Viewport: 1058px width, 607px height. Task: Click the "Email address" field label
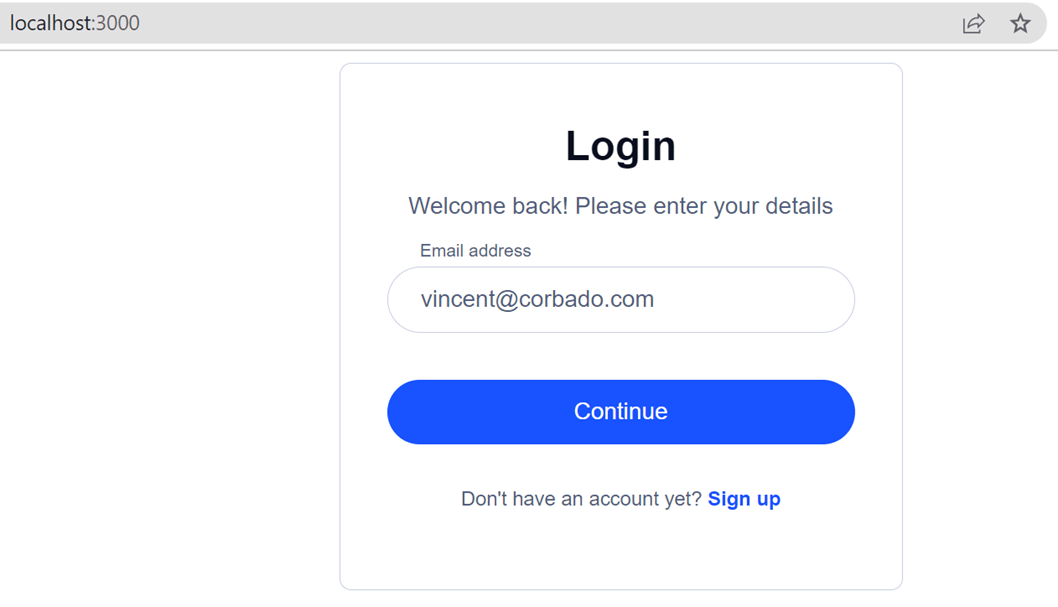(x=475, y=251)
